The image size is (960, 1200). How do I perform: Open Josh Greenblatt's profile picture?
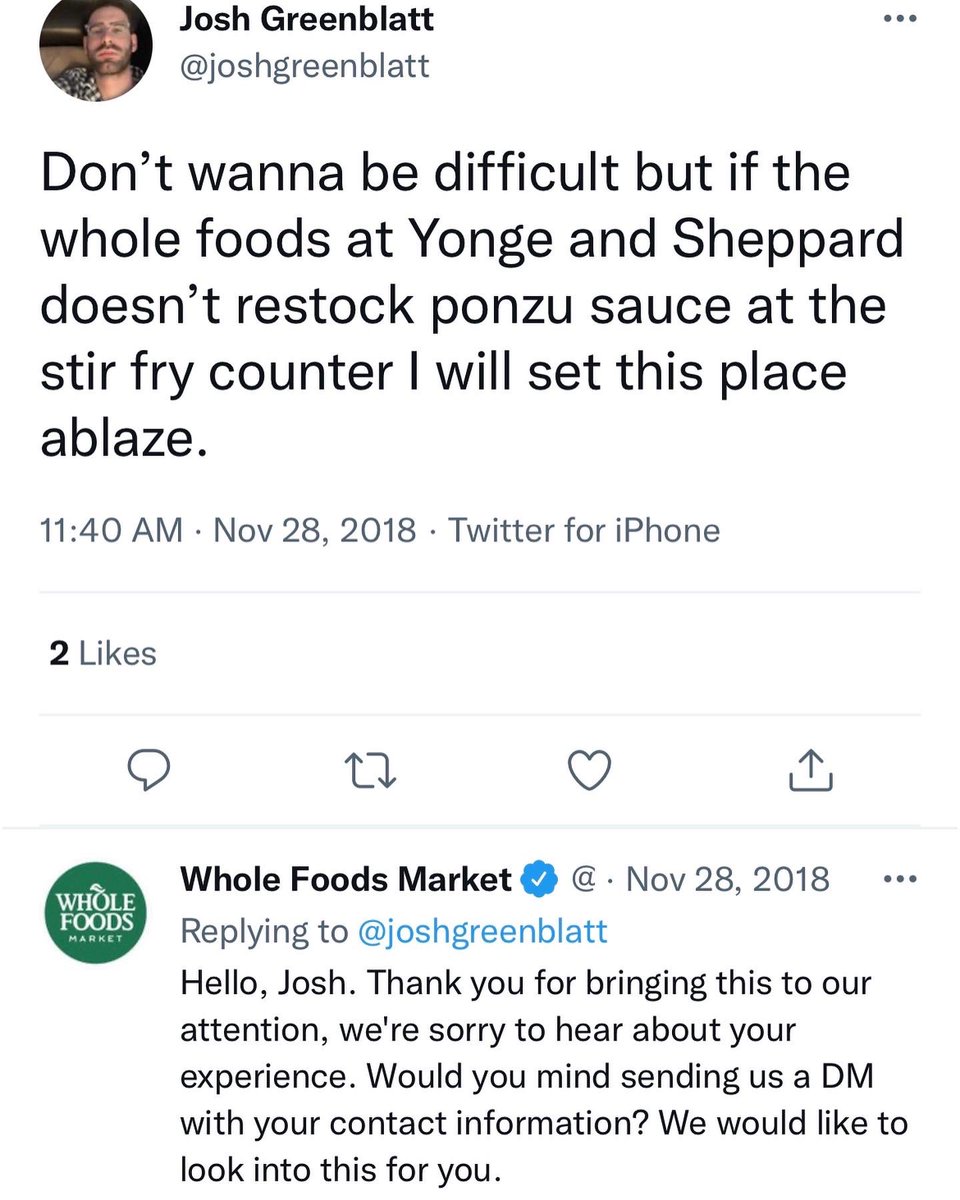96,47
